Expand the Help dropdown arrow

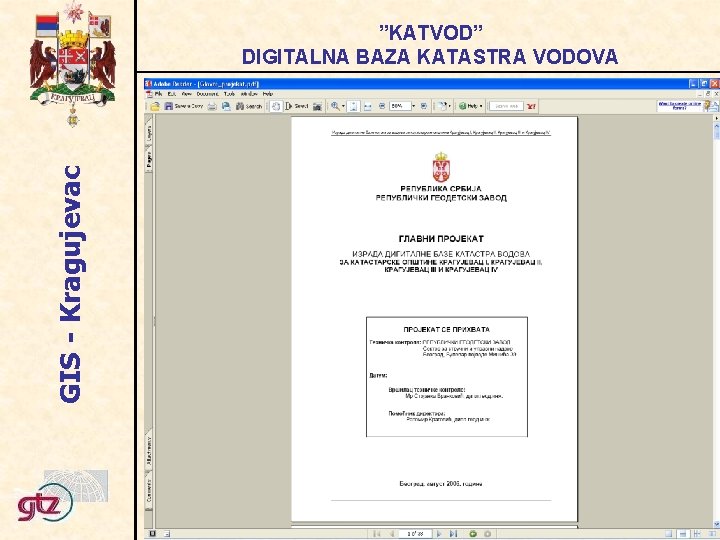pos(481,106)
